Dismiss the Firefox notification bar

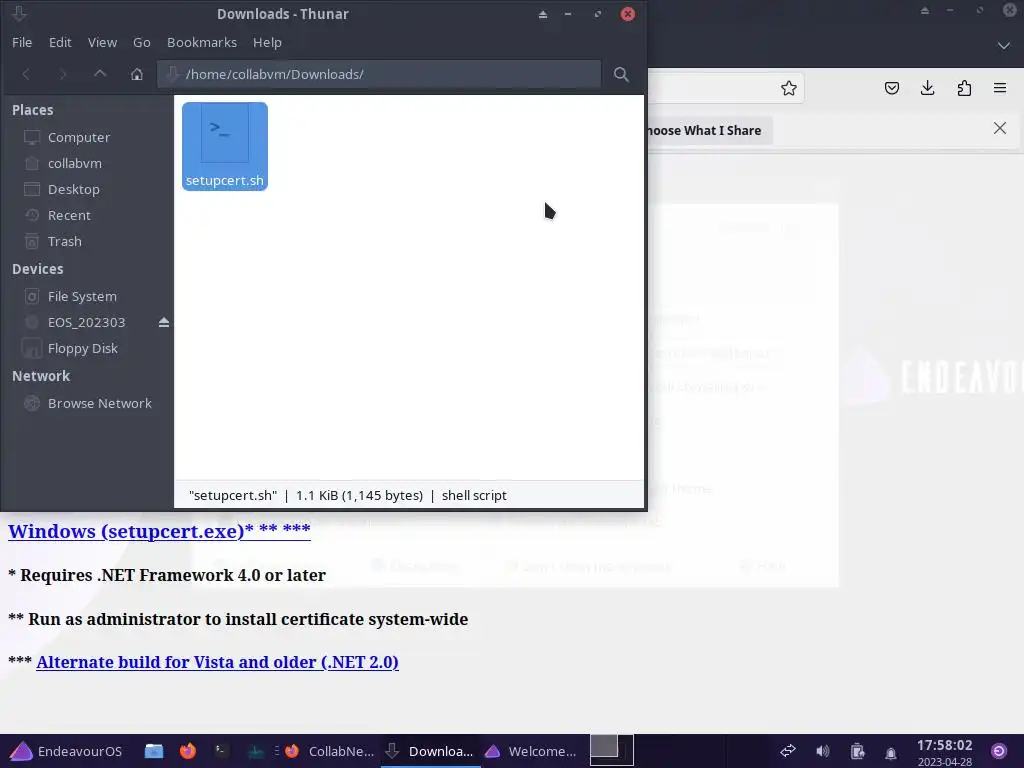coord(1000,128)
